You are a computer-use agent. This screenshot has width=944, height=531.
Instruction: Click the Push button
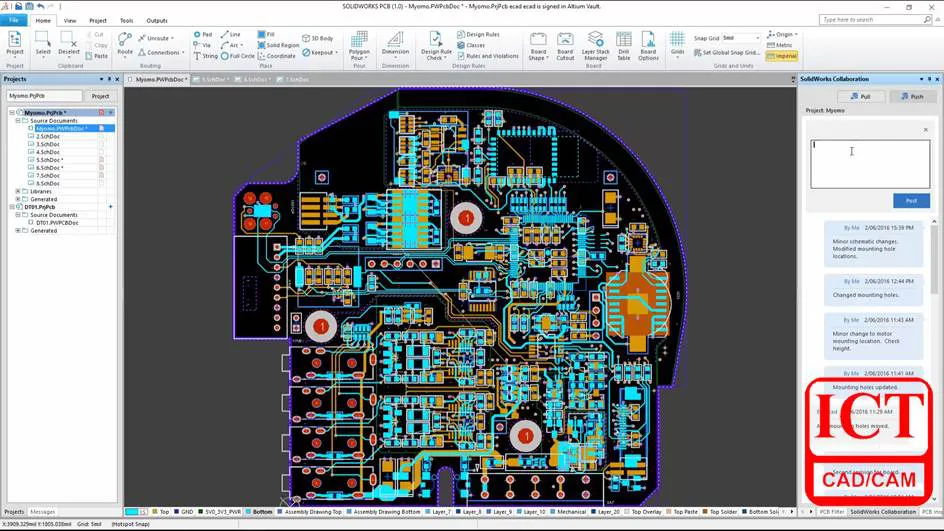tap(913, 96)
